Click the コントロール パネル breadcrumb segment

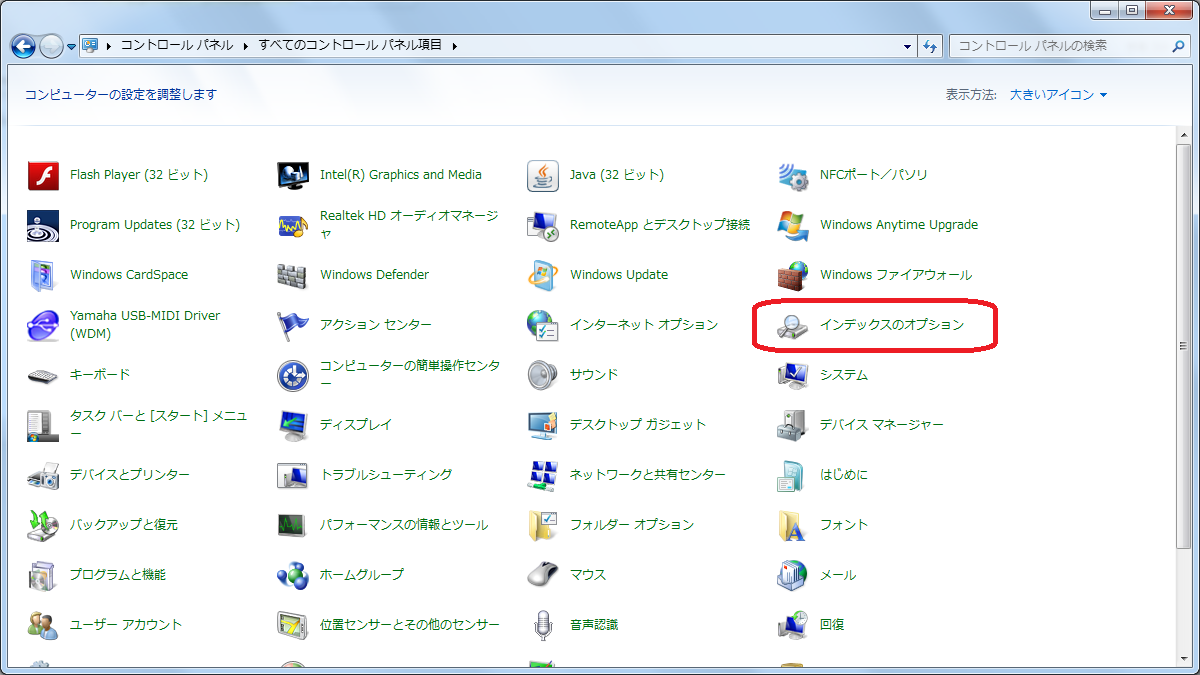tap(177, 46)
